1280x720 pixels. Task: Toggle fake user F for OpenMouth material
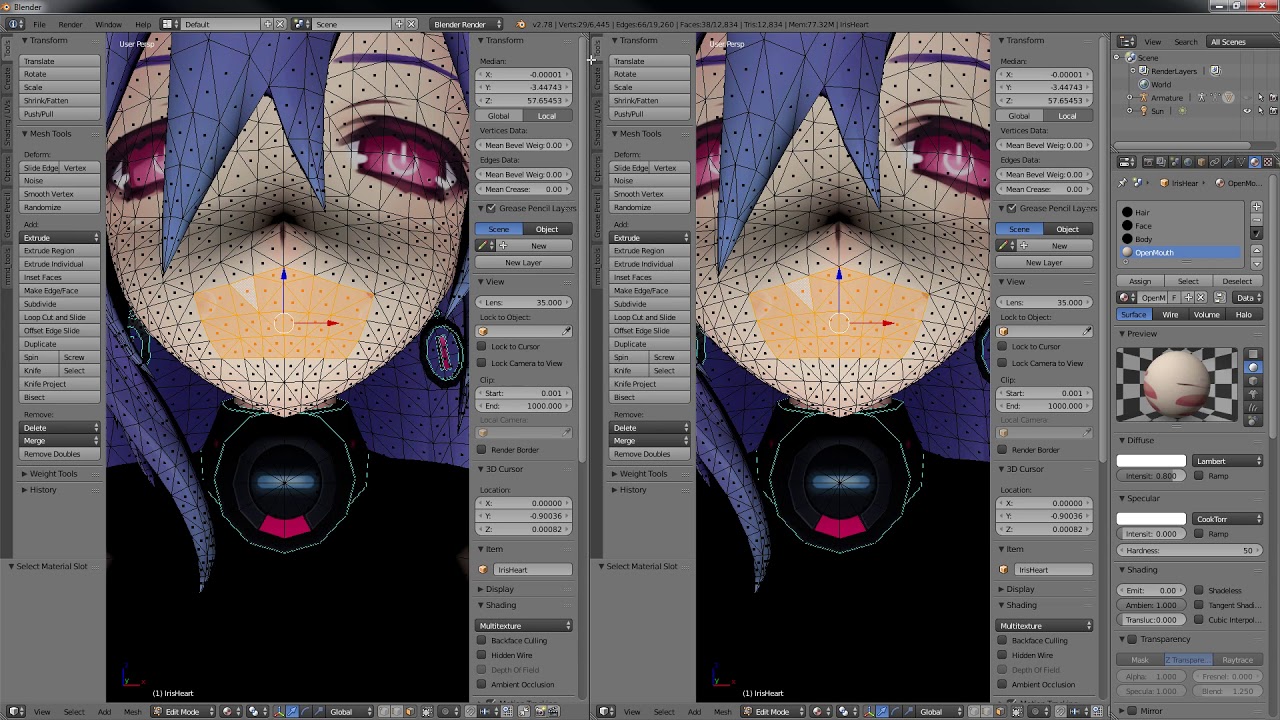1174,298
